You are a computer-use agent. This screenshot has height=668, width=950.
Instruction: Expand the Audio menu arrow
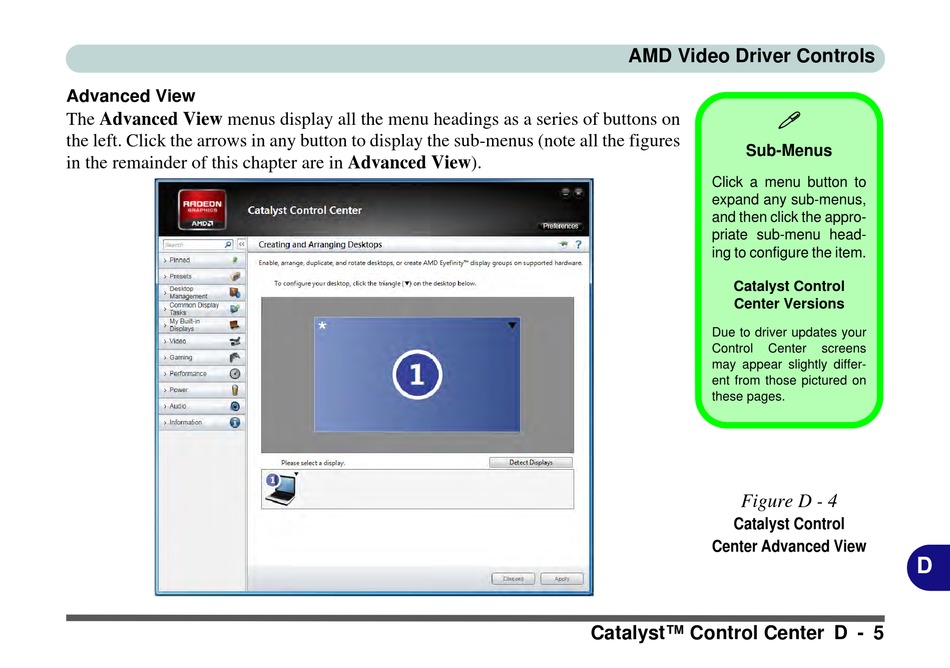click(165, 406)
